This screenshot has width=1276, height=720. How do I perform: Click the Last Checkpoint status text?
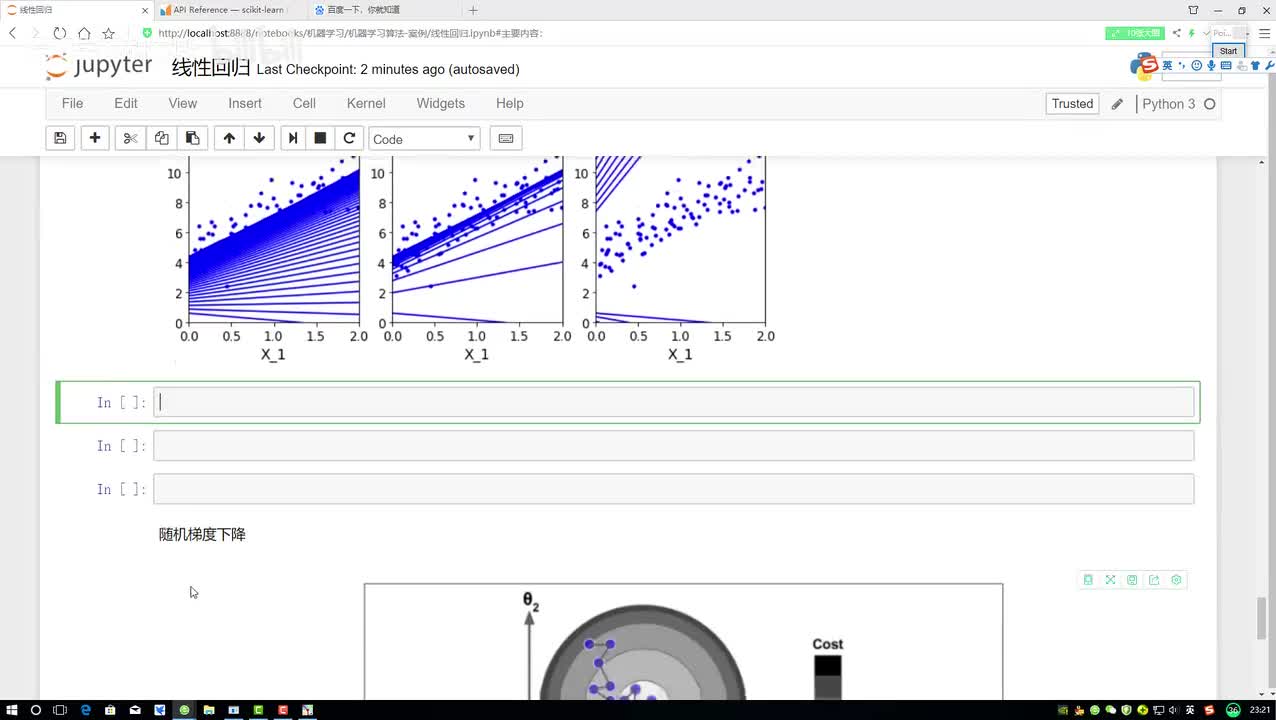click(388, 69)
